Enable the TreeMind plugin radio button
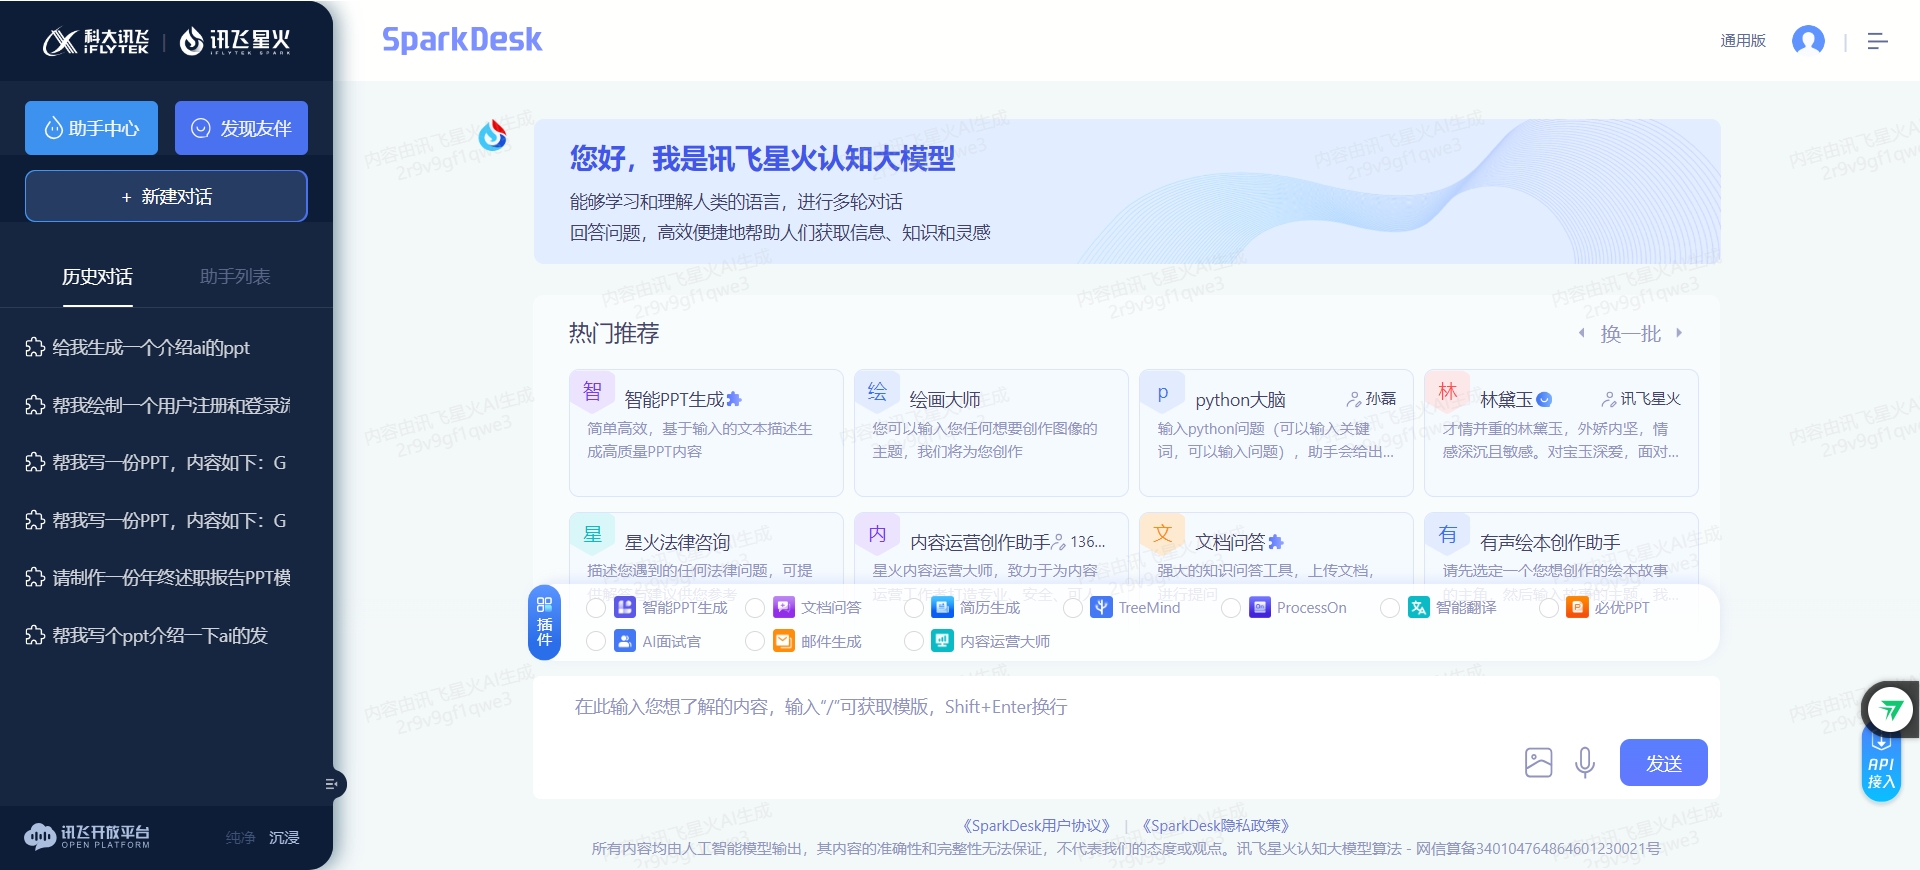Image resolution: width=1920 pixels, height=870 pixels. [1073, 608]
